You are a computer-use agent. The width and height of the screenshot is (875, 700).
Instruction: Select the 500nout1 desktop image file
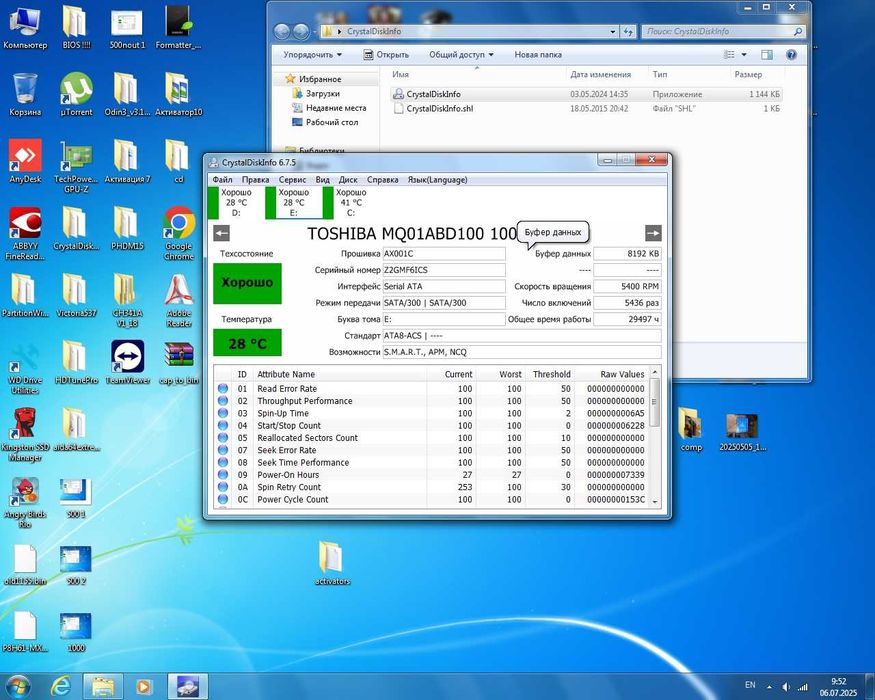click(x=127, y=28)
